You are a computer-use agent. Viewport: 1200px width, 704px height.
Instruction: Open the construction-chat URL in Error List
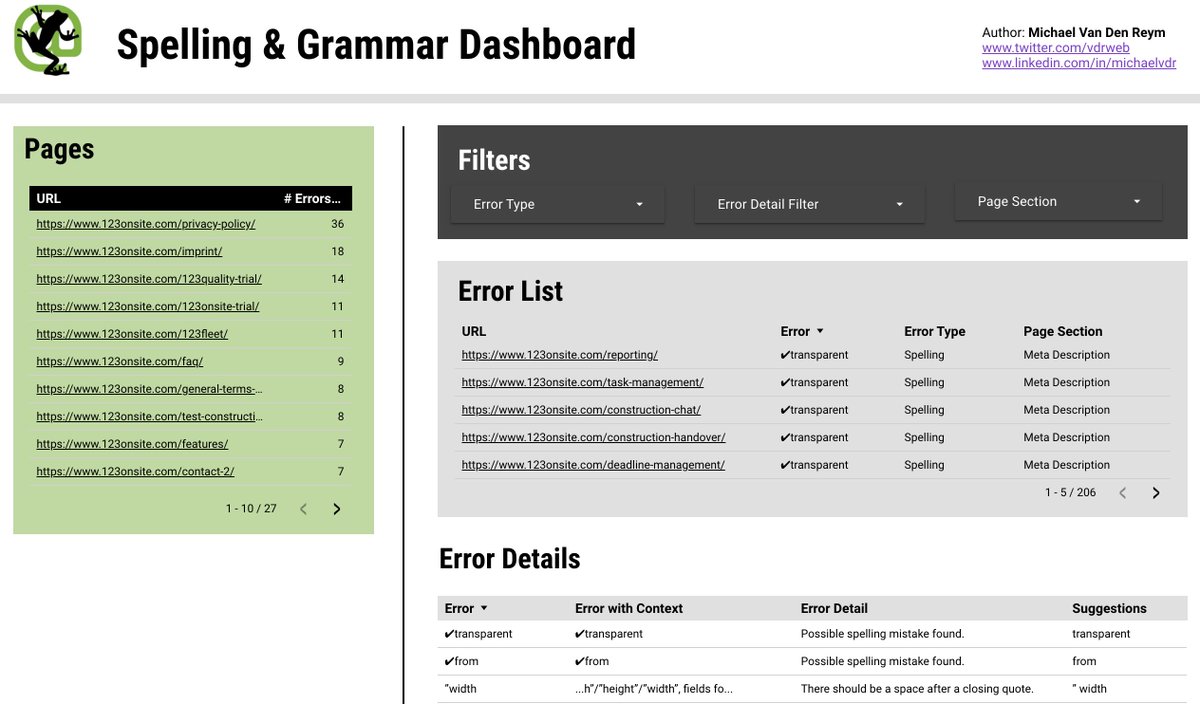(x=581, y=410)
